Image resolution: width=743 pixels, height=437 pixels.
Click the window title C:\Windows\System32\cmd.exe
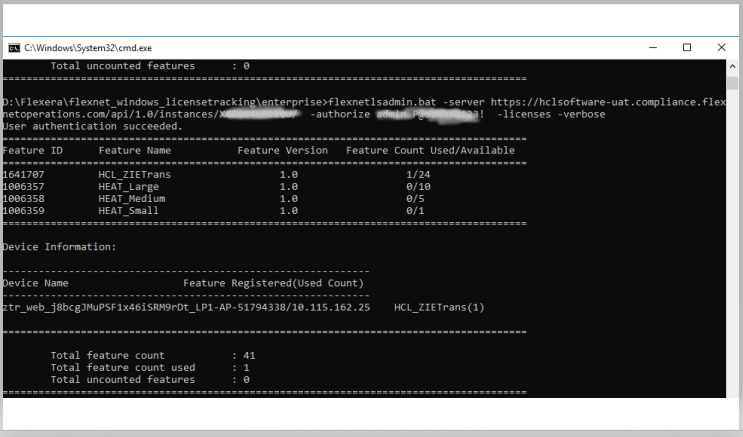point(88,48)
